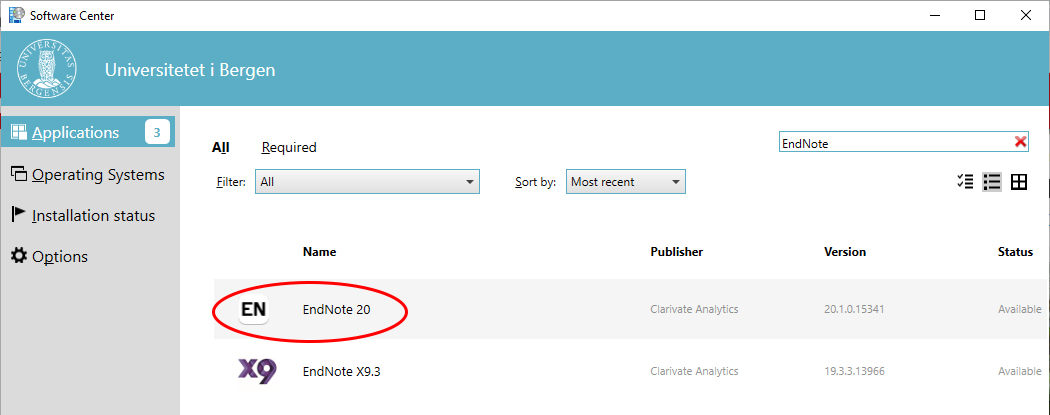Select the All tab
1050x415 pixels.
(221, 147)
